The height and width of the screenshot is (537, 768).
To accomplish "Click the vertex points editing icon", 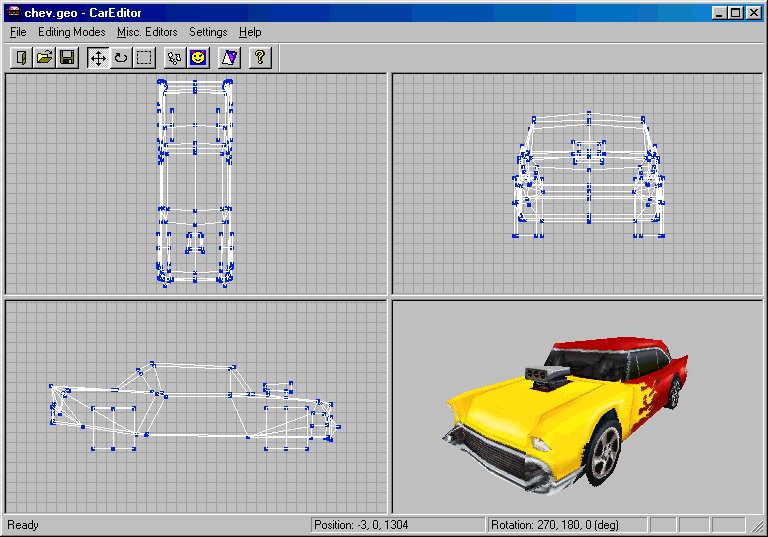I will point(174,58).
